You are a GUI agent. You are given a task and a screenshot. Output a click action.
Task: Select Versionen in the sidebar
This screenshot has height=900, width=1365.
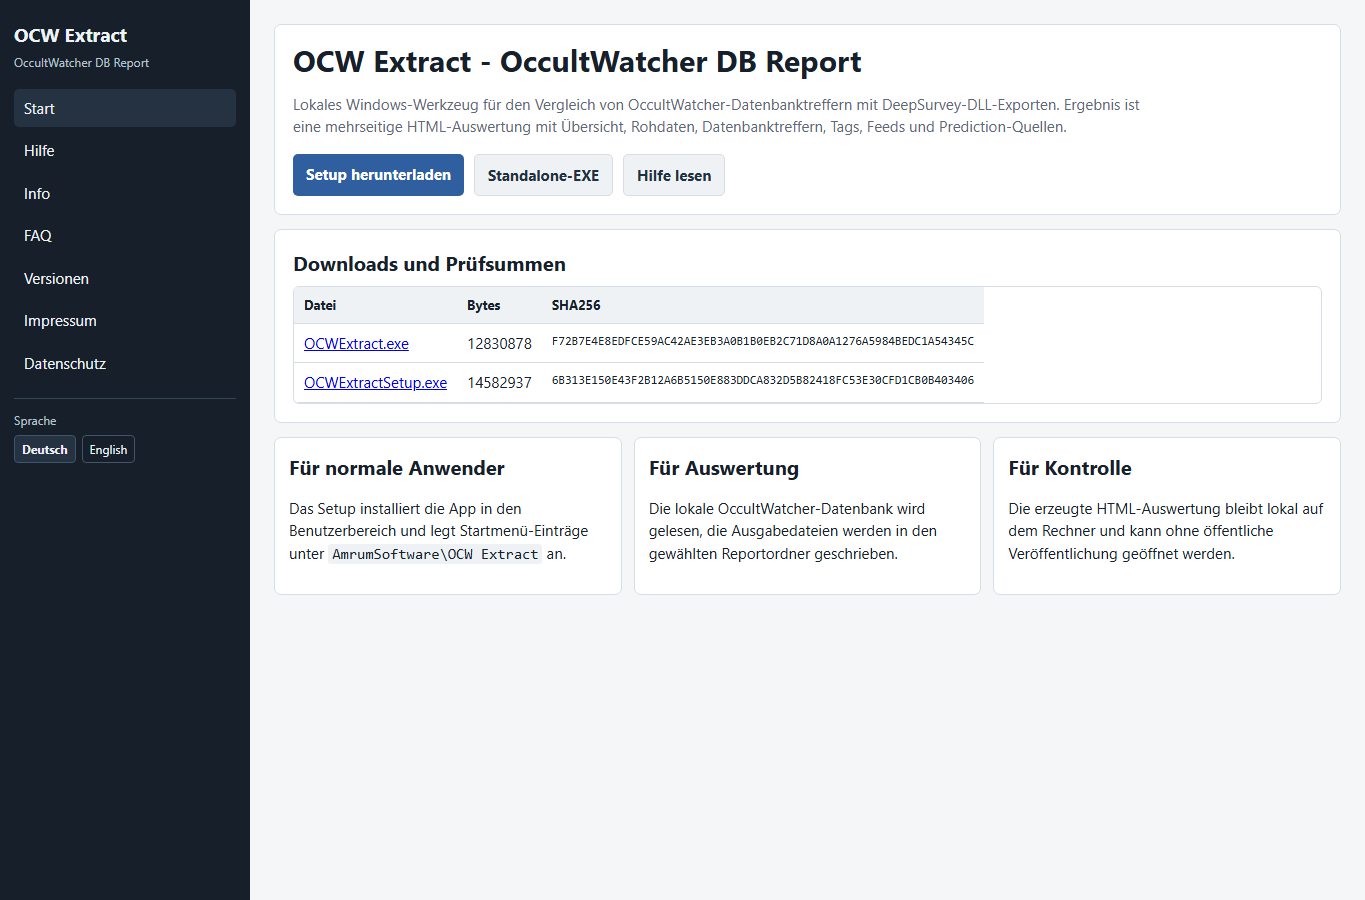point(125,279)
